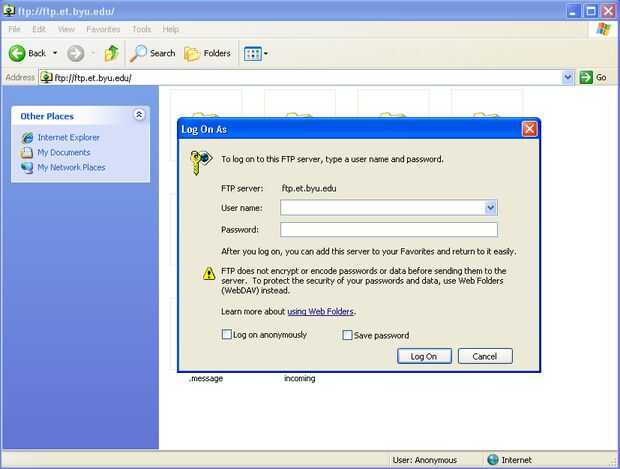Expand the Address bar dropdown
This screenshot has width=620, height=469.
click(568, 78)
